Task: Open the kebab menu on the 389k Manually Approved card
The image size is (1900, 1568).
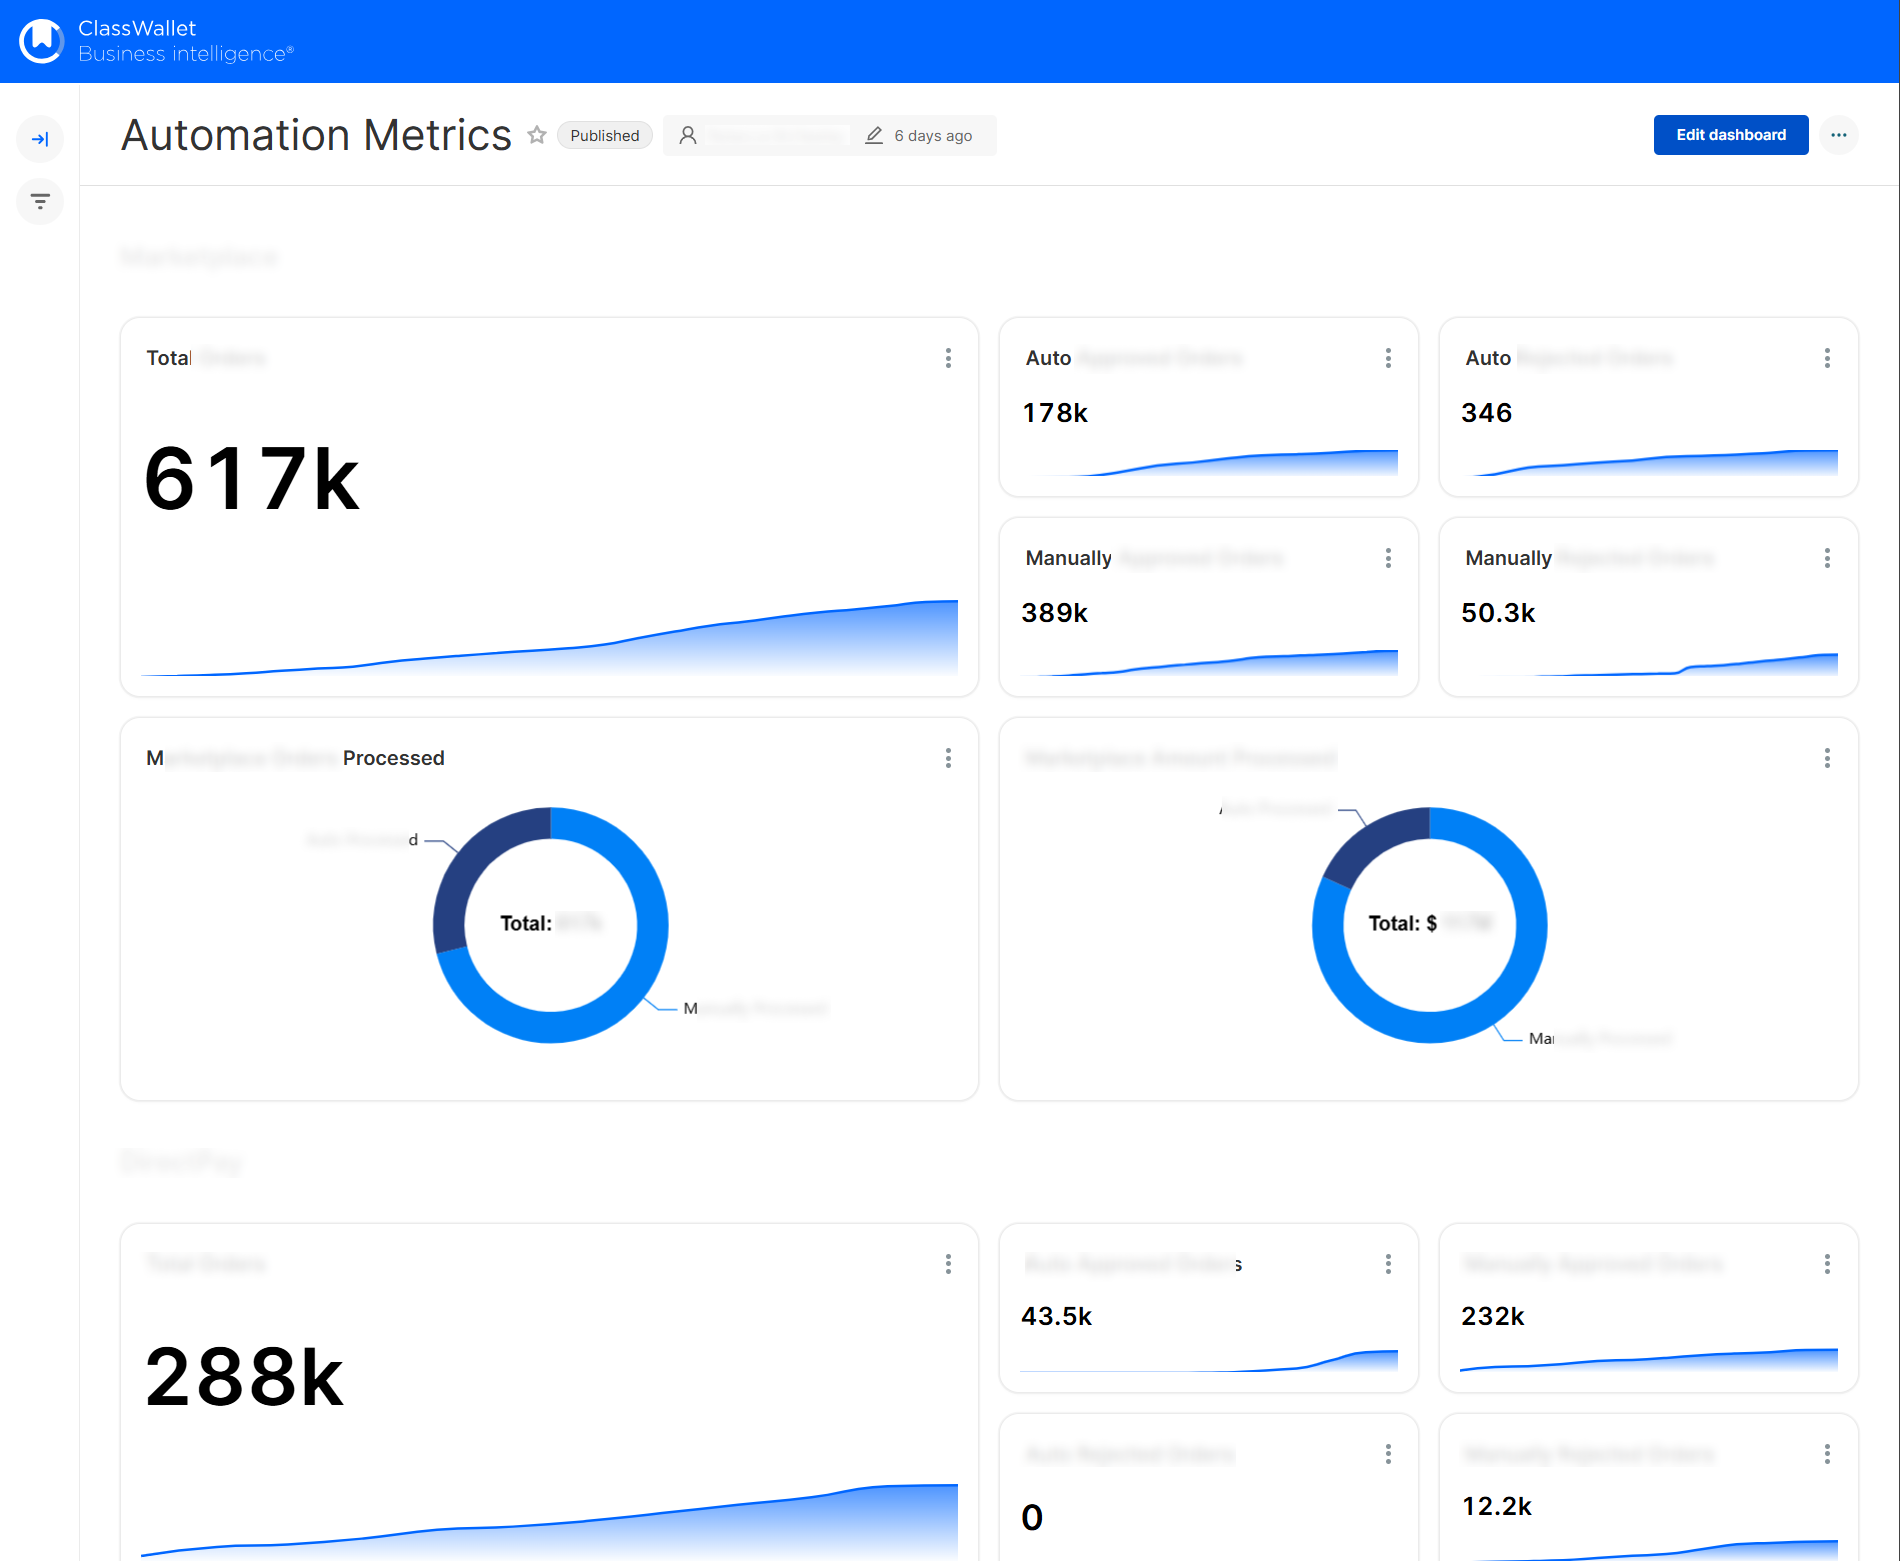Action: (x=1388, y=558)
